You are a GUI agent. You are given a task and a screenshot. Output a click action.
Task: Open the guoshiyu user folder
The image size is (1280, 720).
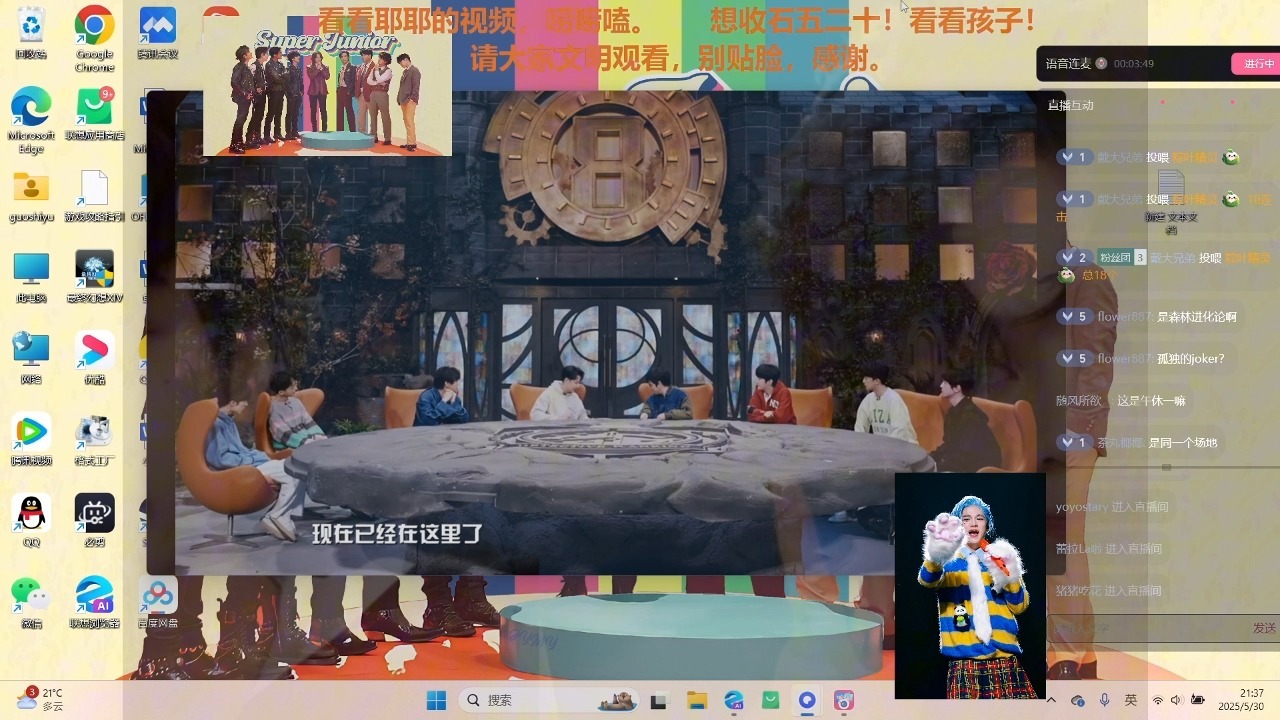[x=31, y=195]
